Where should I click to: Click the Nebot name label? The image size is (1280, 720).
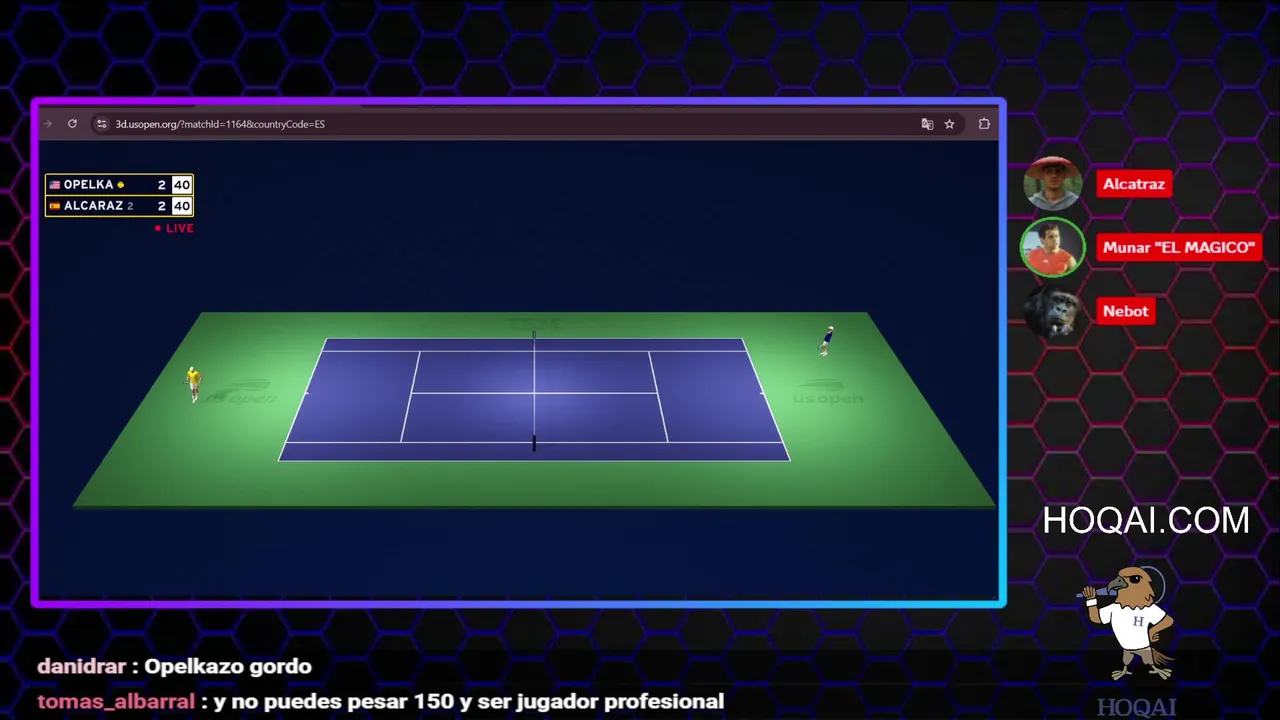(x=1126, y=311)
